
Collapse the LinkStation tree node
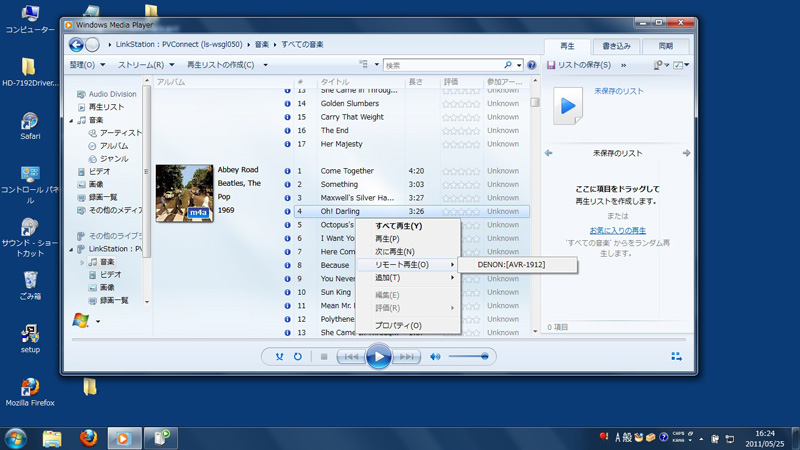pyautogui.click(x=72, y=249)
